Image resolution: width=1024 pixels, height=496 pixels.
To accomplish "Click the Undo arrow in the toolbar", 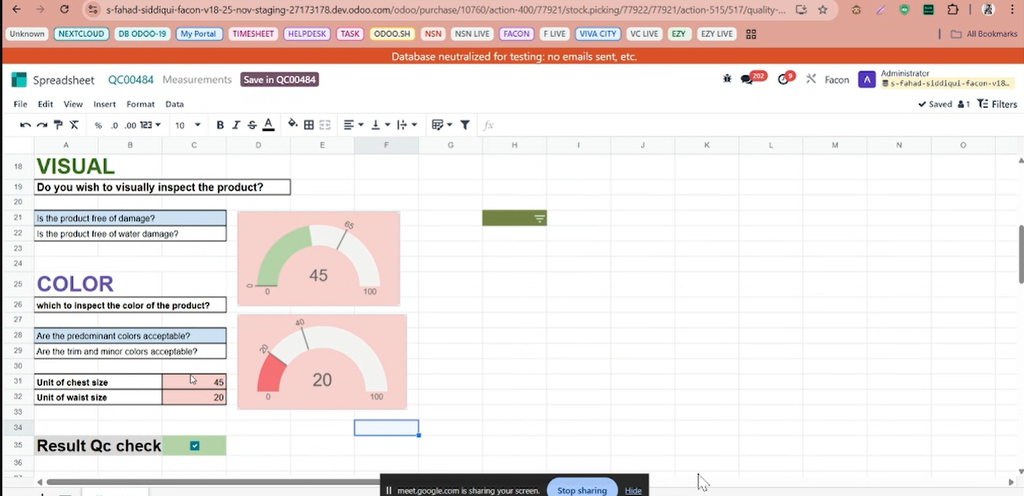I will pyautogui.click(x=25, y=125).
